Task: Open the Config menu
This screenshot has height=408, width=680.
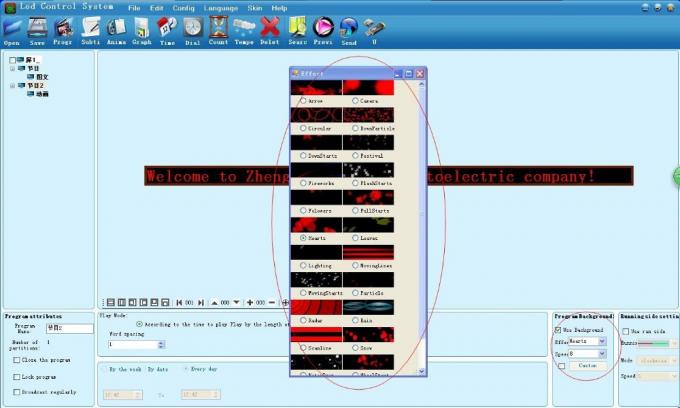Action: [x=183, y=8]
